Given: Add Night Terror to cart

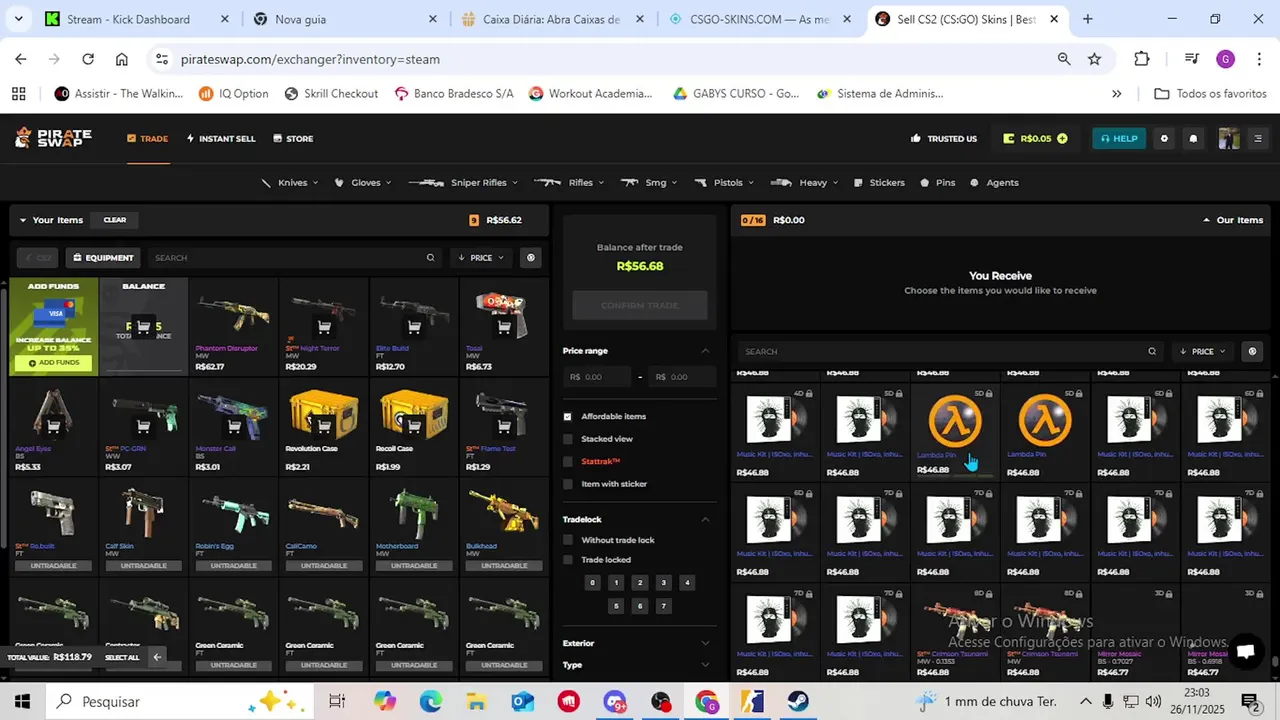Looking at the screenshot, I should [x=324, y=327].
